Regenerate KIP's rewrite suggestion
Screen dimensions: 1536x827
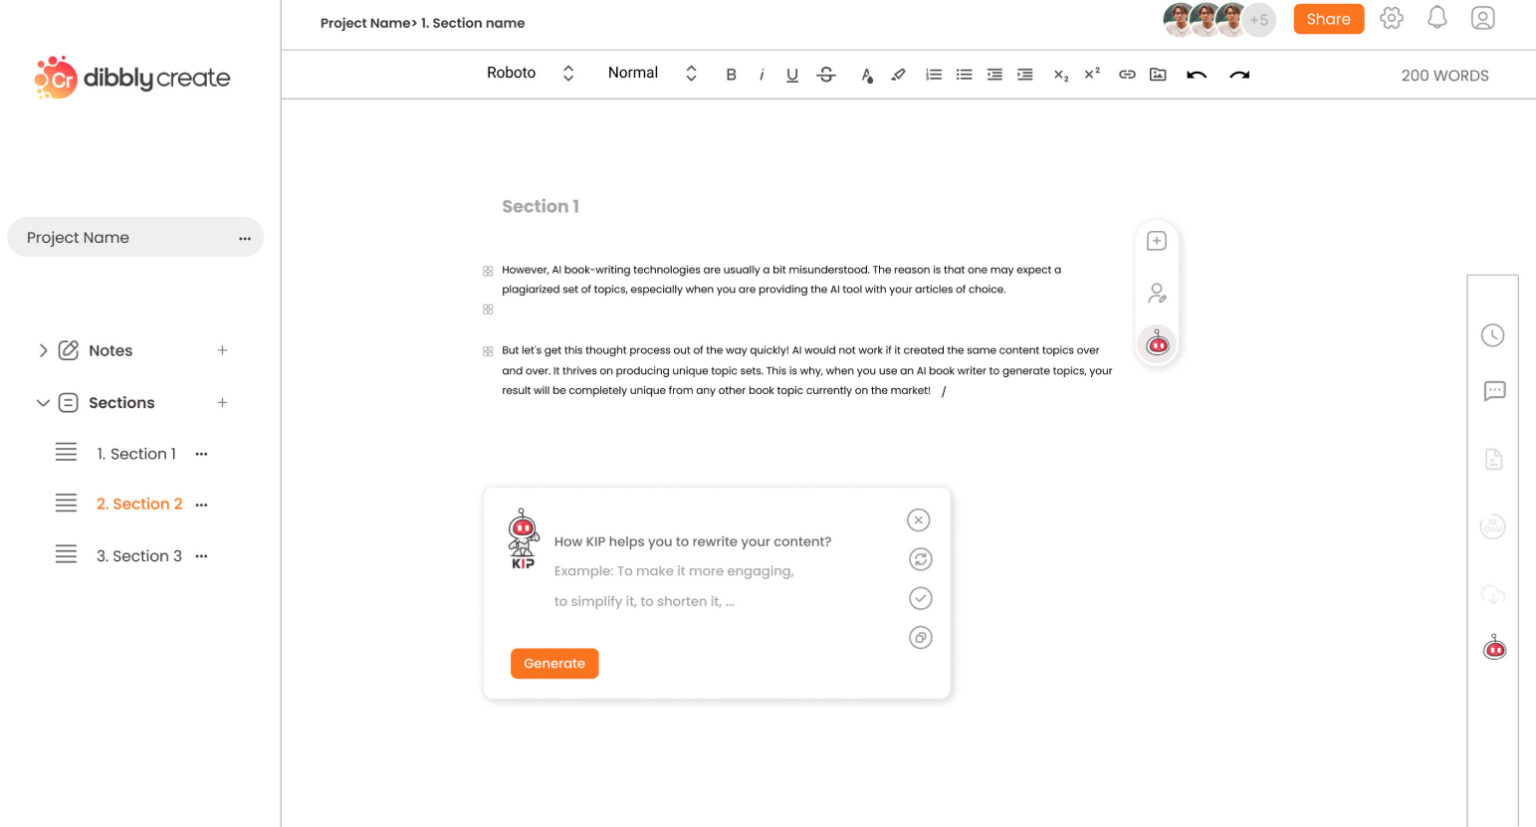point(919,559)
